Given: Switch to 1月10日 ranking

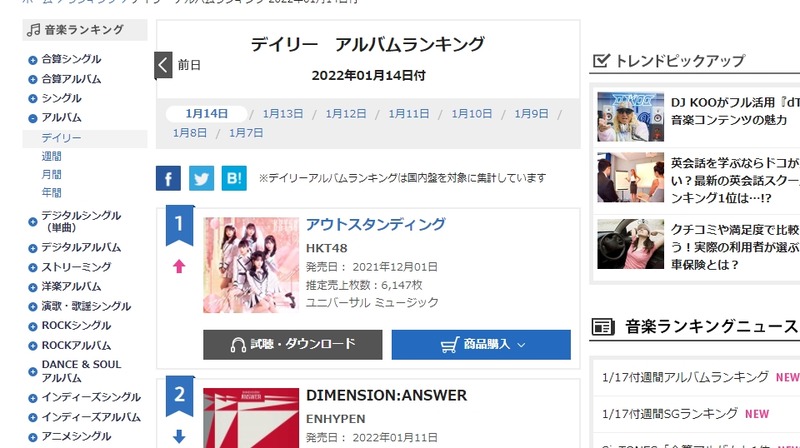Looking at the screenshot, I should (471, 114).
